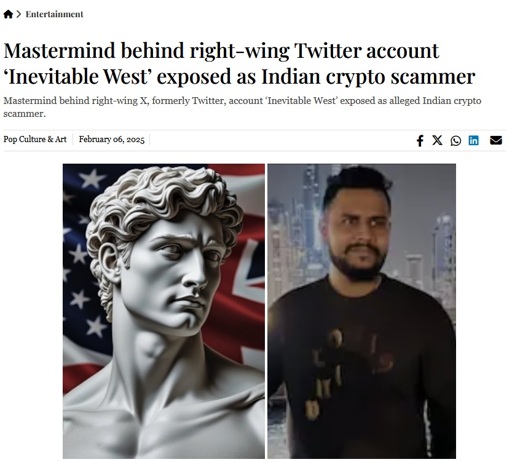The height and width of the screenshot is (462, 512).
Task: Open the photo of bearded man
Action: point(362,311)
